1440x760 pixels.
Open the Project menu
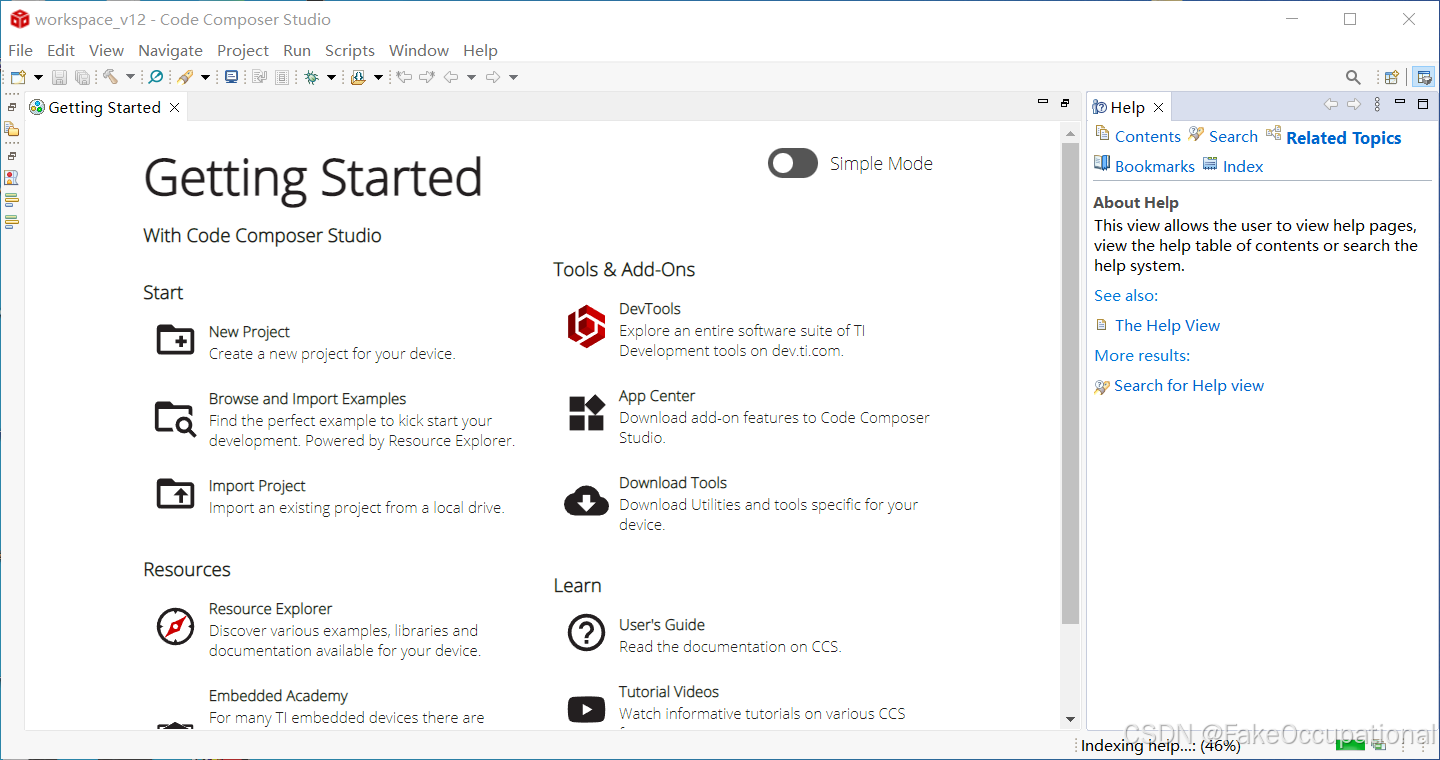pyautogui.click(x=243, y=50)
